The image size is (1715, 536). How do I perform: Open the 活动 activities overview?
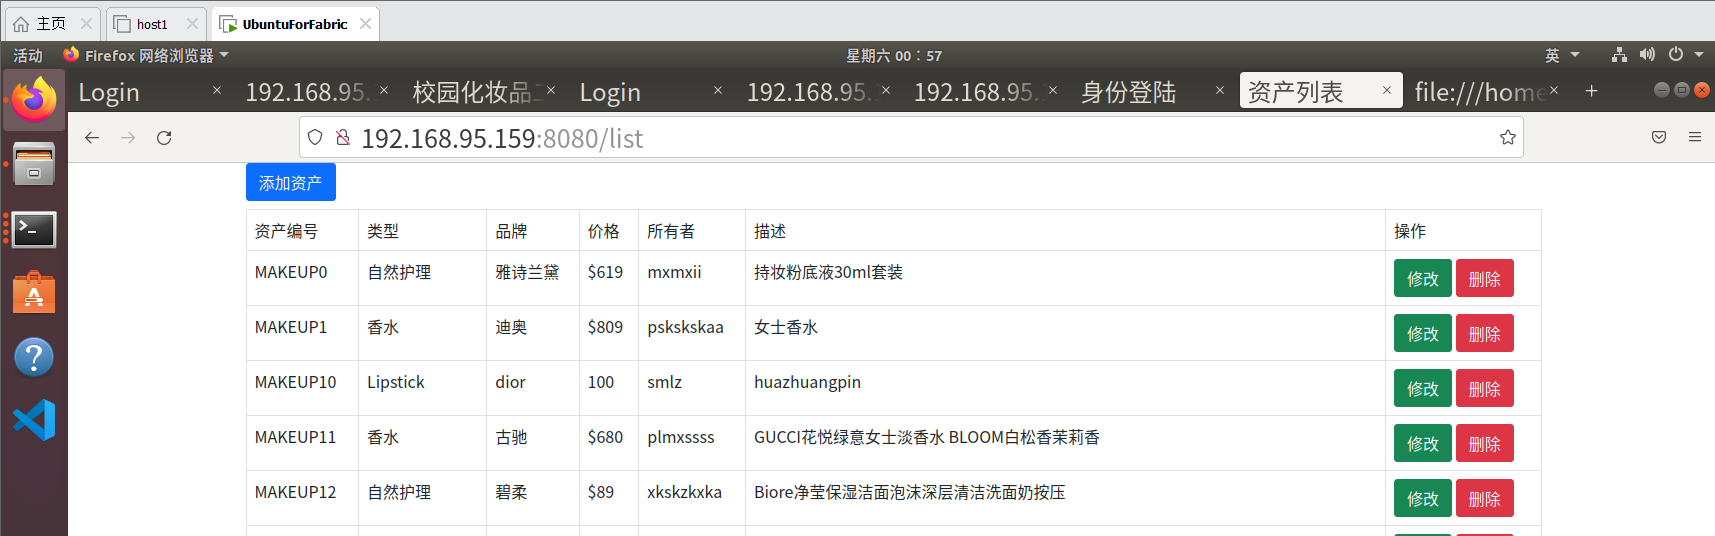(28, 55)
